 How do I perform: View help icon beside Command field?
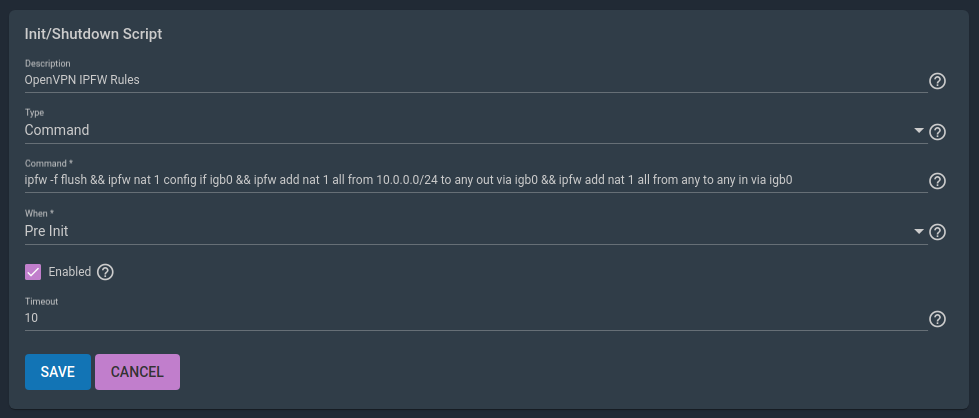pos(937,181)
